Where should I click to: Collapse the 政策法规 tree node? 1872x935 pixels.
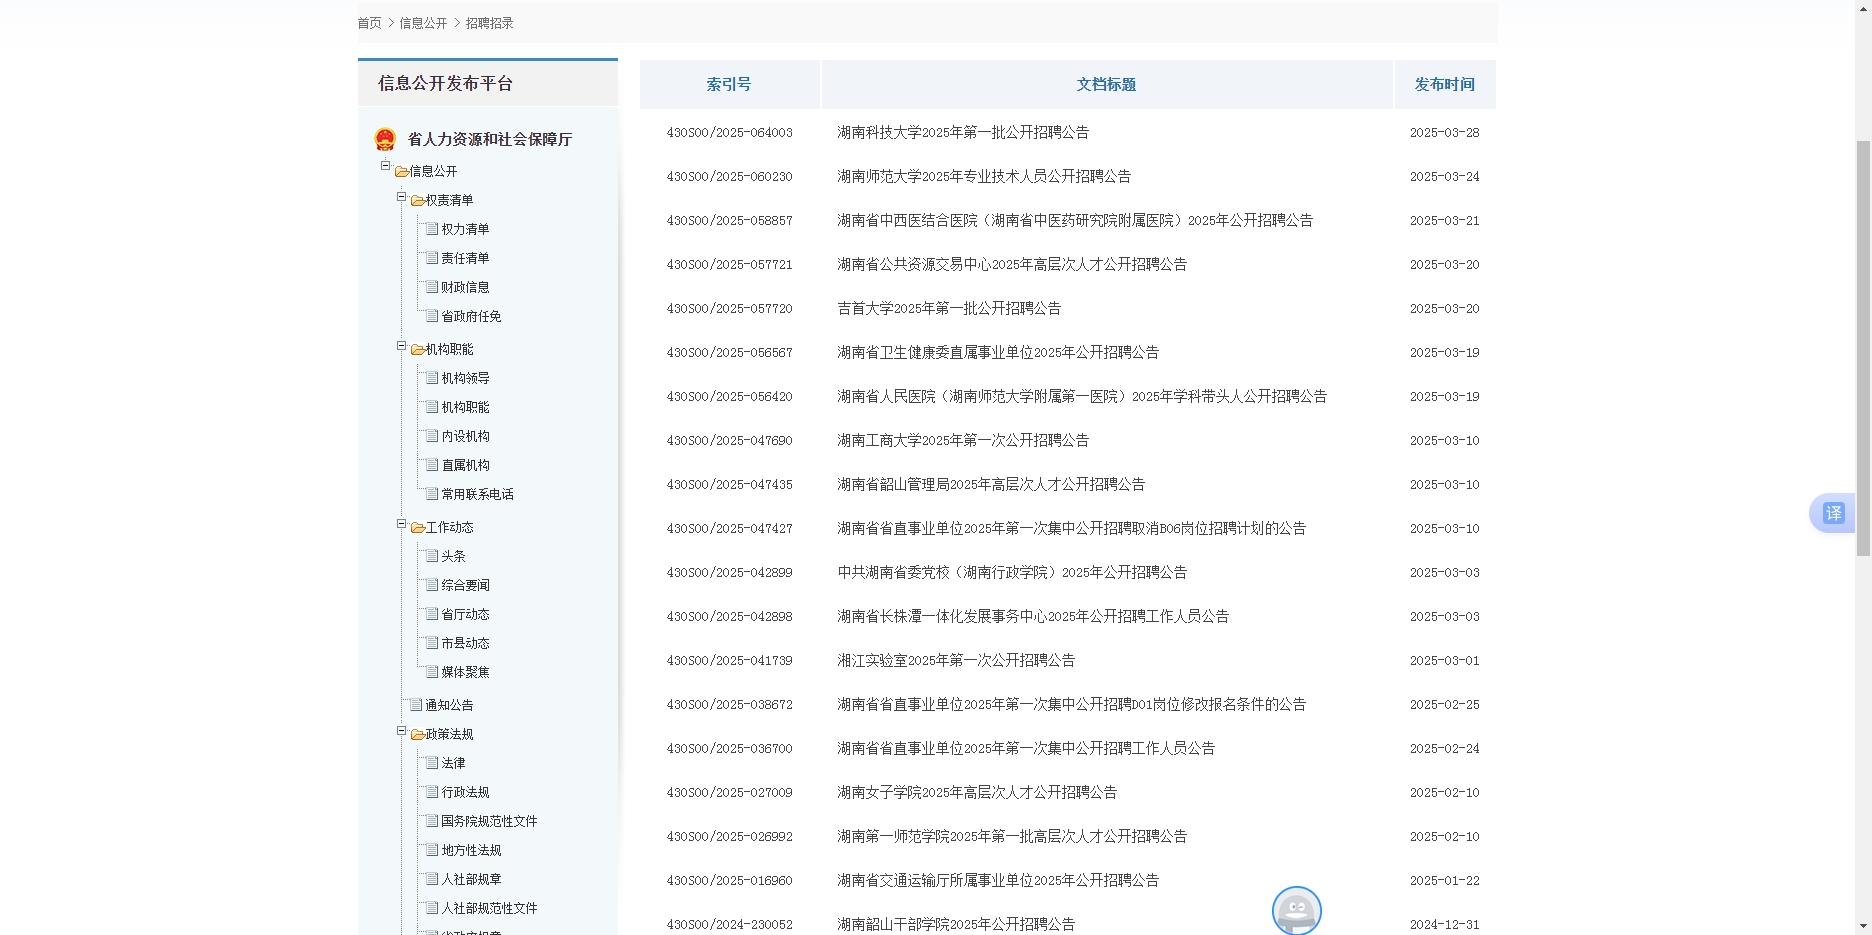pyautogui.click(x=399, y=730)
